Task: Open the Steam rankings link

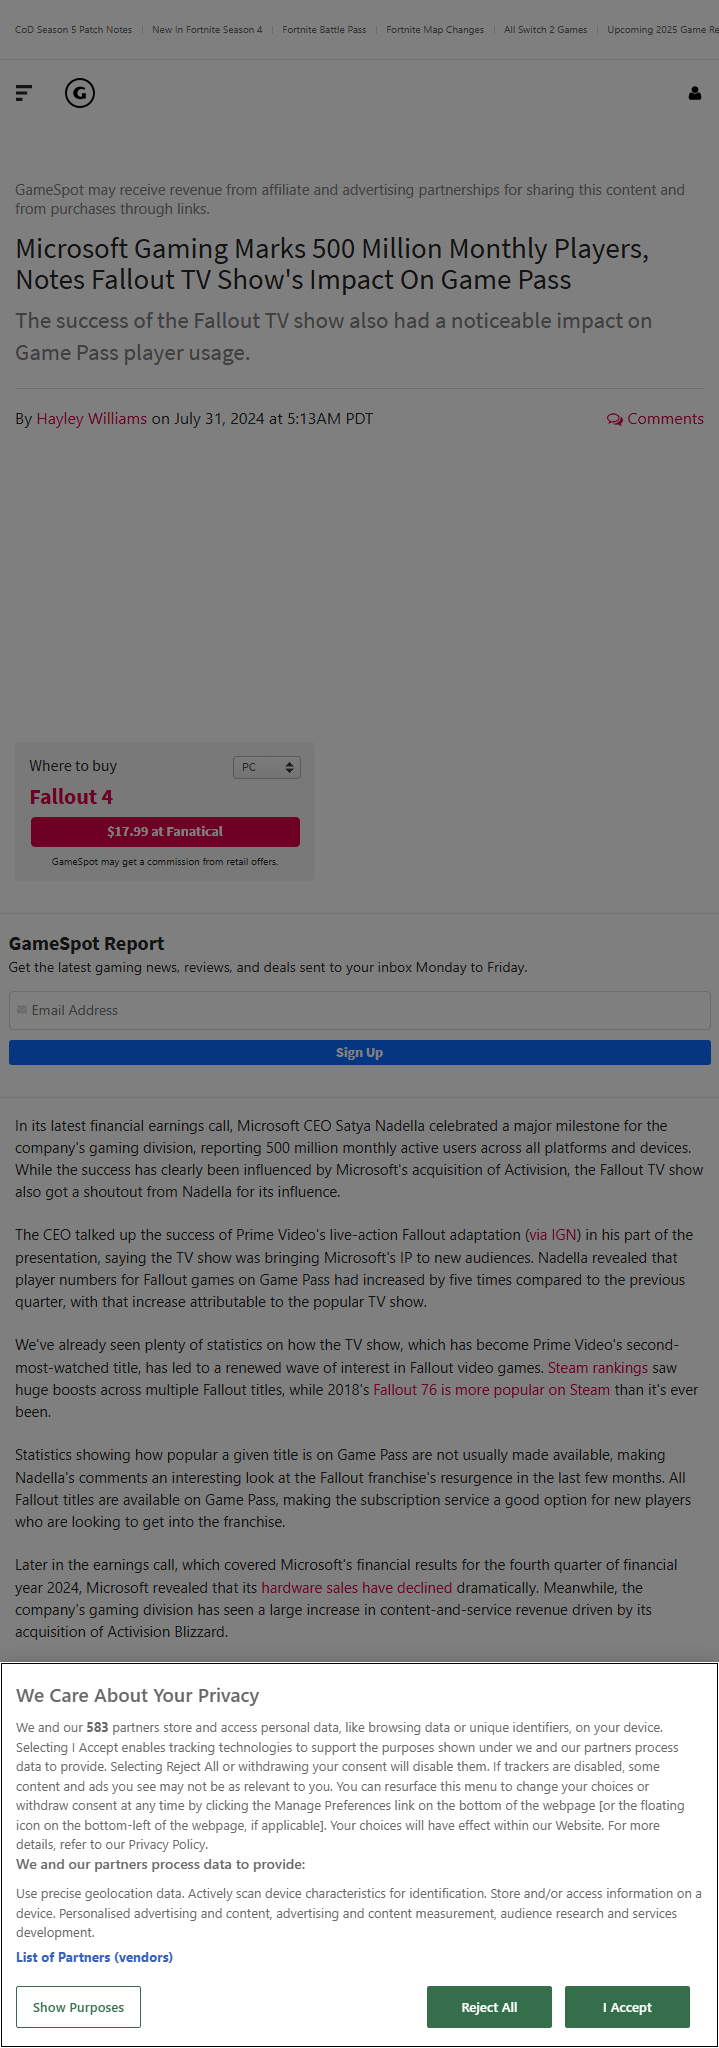Action: (598, 1367)
